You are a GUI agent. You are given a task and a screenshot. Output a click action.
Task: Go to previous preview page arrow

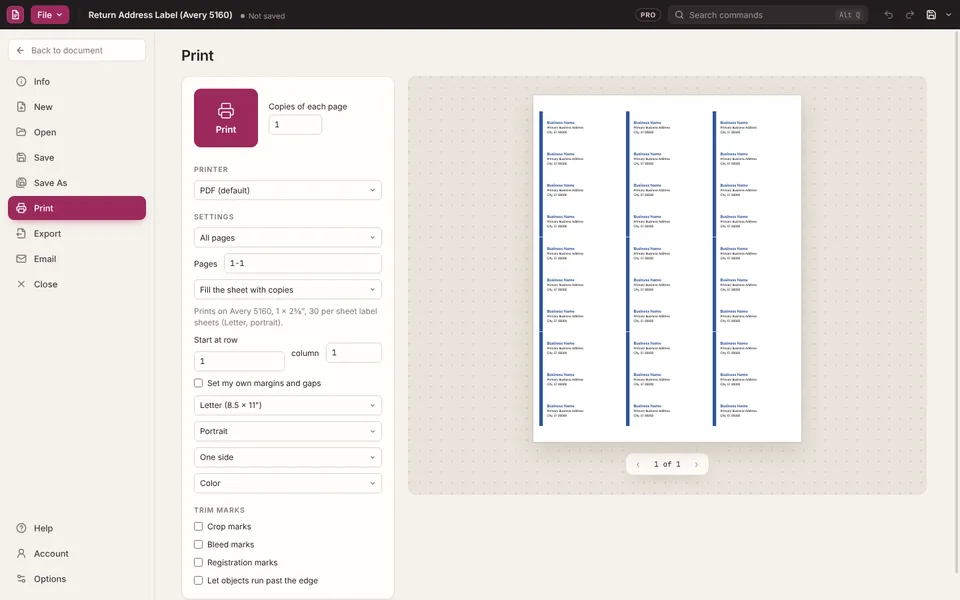pyautogui.click(x=638, y=465)
